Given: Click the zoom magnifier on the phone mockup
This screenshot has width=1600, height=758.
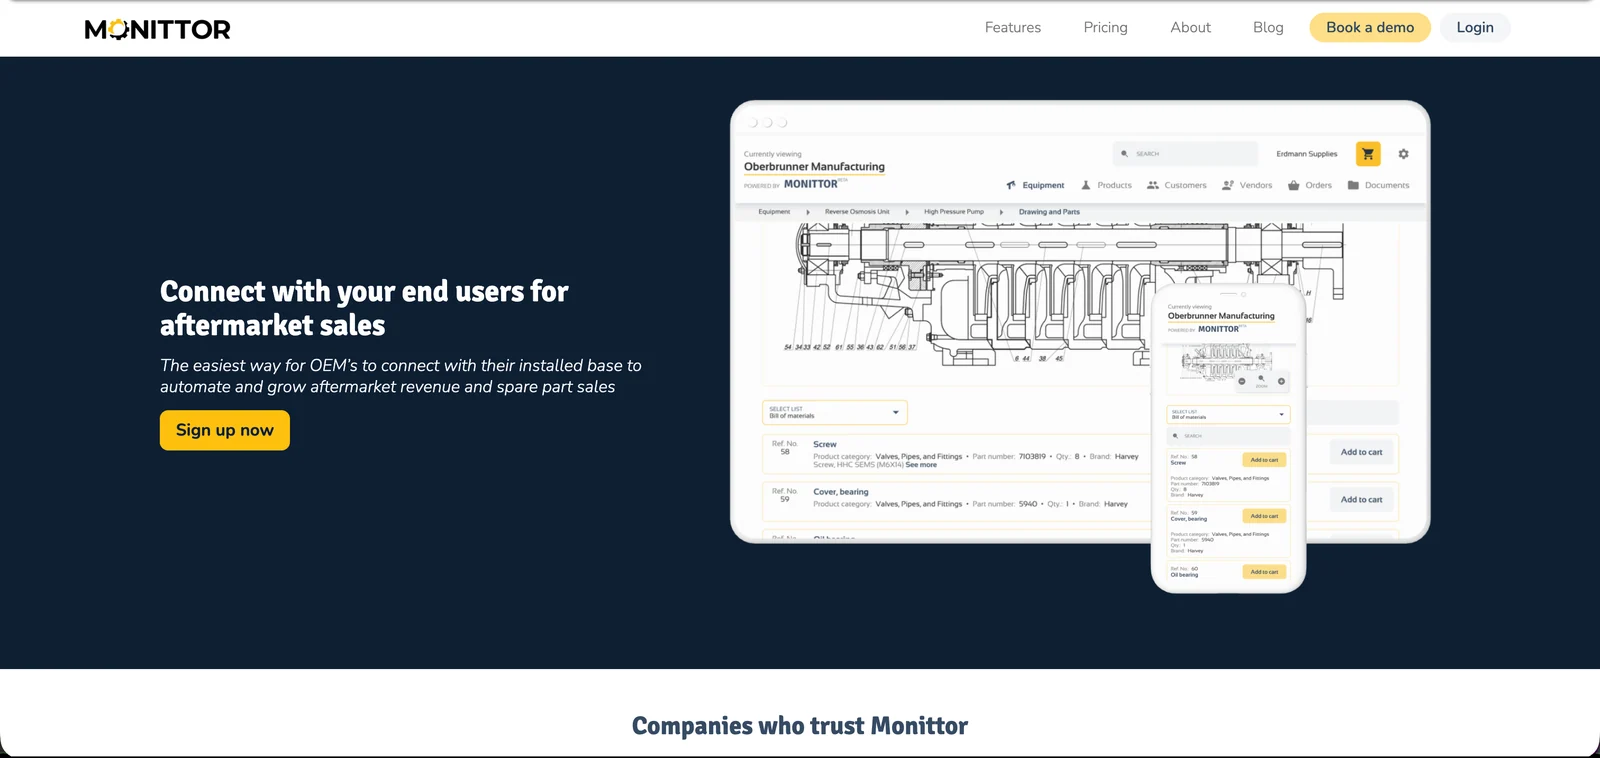Looking at the screenshot, I should [x=1261, y=379].
